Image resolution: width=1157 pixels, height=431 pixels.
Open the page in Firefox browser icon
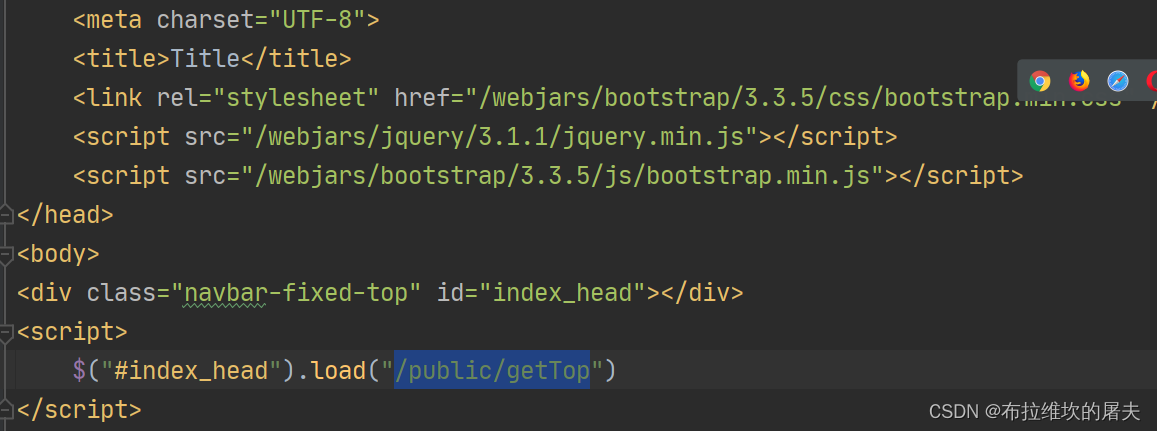point(1079,81)
